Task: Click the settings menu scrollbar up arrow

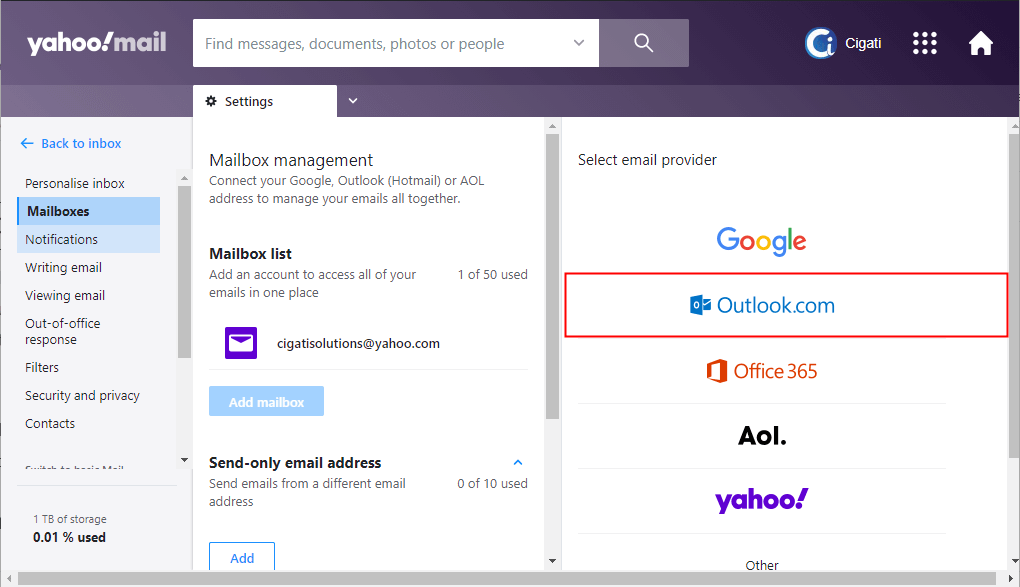Action: [x=184, y=178]
